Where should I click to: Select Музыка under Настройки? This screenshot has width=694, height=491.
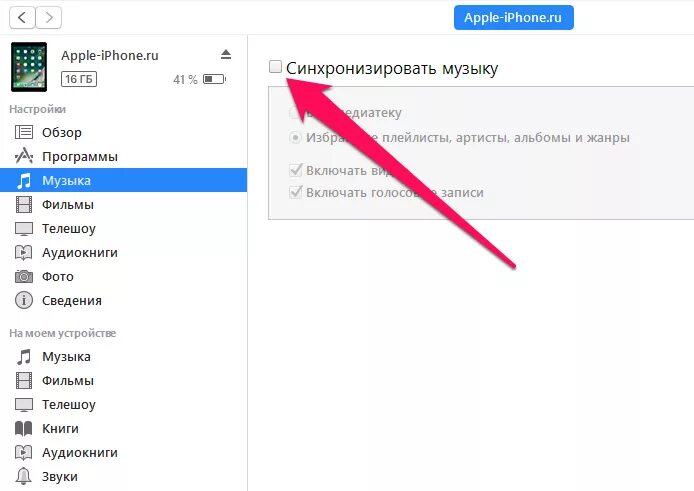coord(123,180)
